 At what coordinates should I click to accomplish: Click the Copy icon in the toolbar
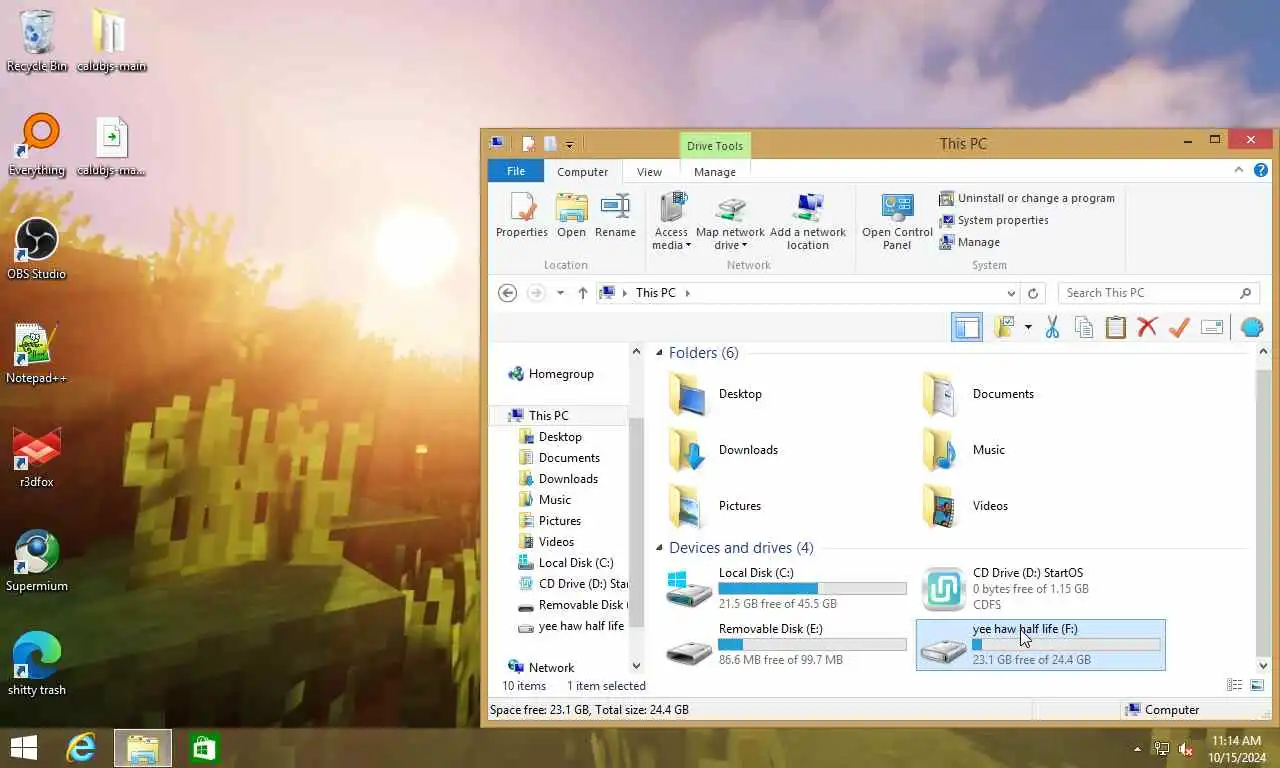1084,327
